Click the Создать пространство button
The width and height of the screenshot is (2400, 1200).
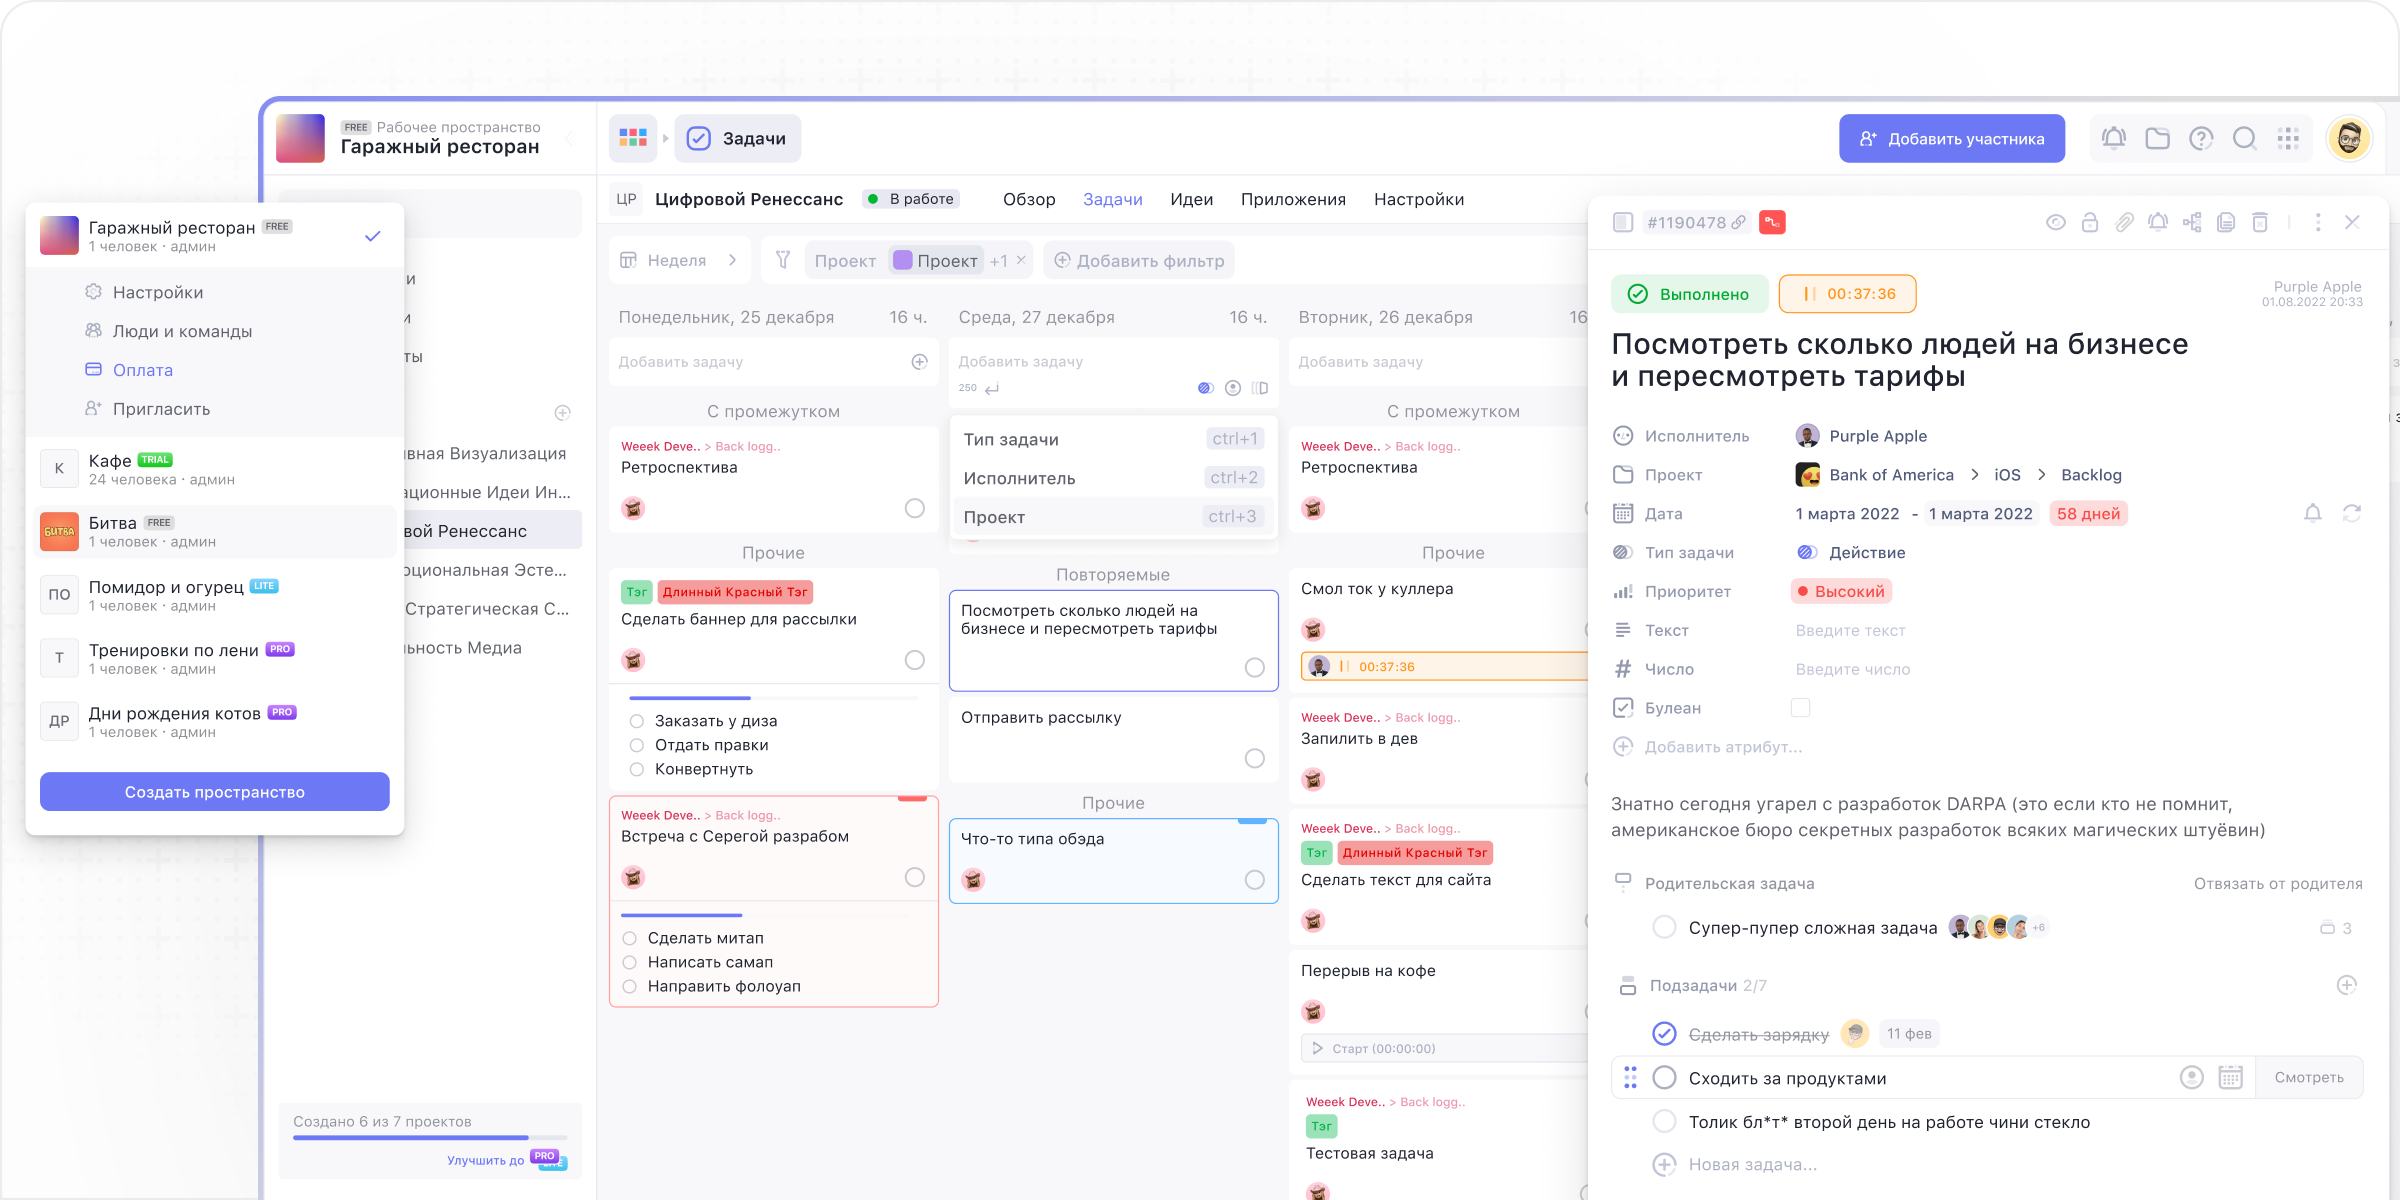click(x=215, y=792)
